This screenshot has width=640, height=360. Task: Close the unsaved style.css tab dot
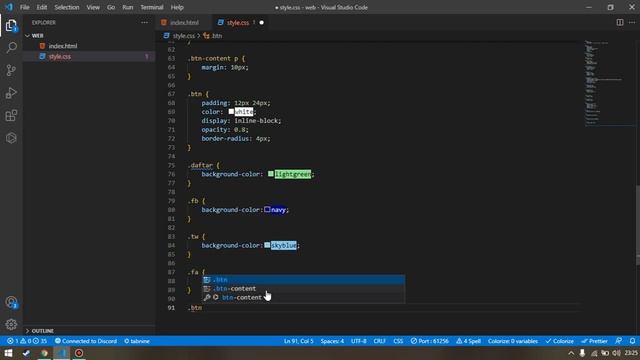(x=262, y=22)
